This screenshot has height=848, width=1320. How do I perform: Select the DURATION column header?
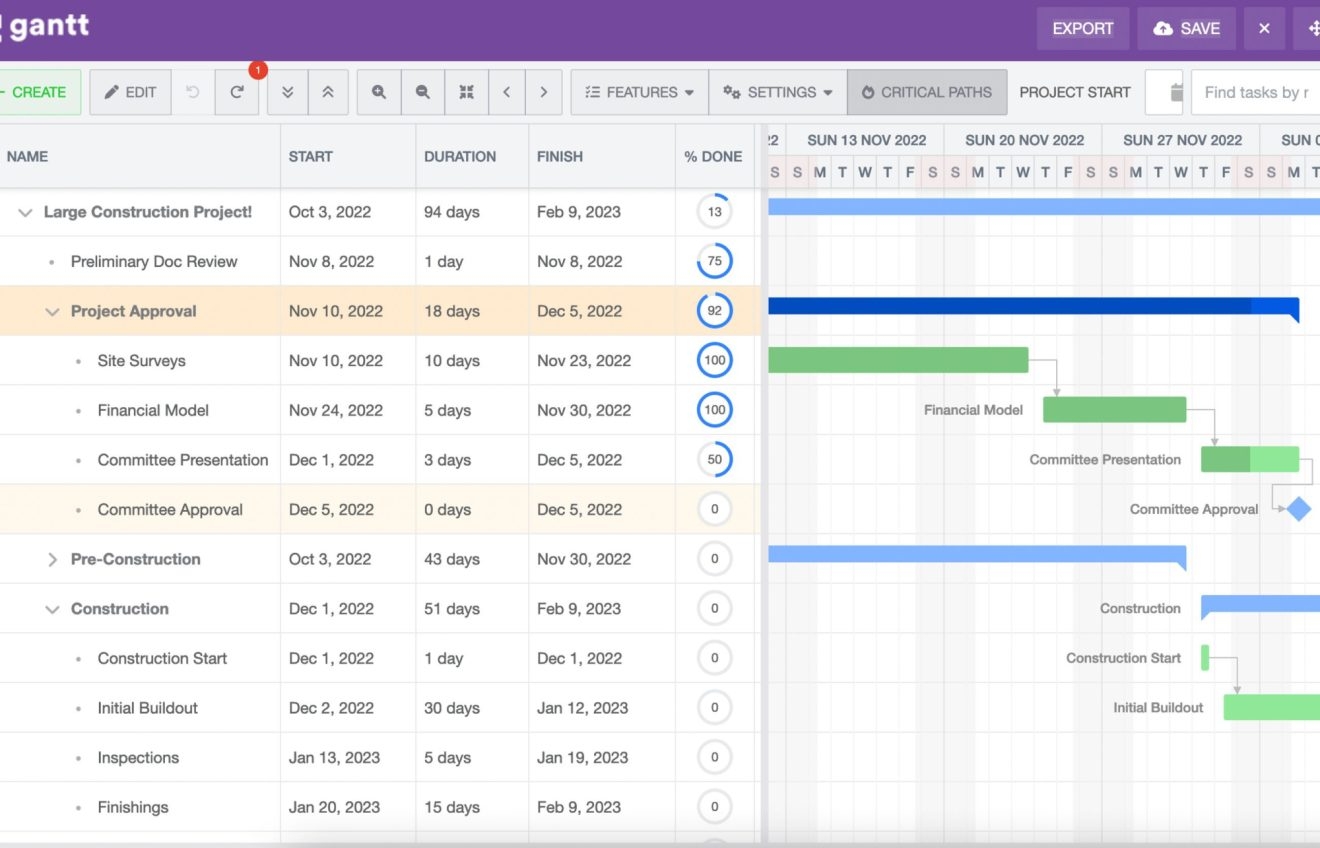[x=460, y=156]
